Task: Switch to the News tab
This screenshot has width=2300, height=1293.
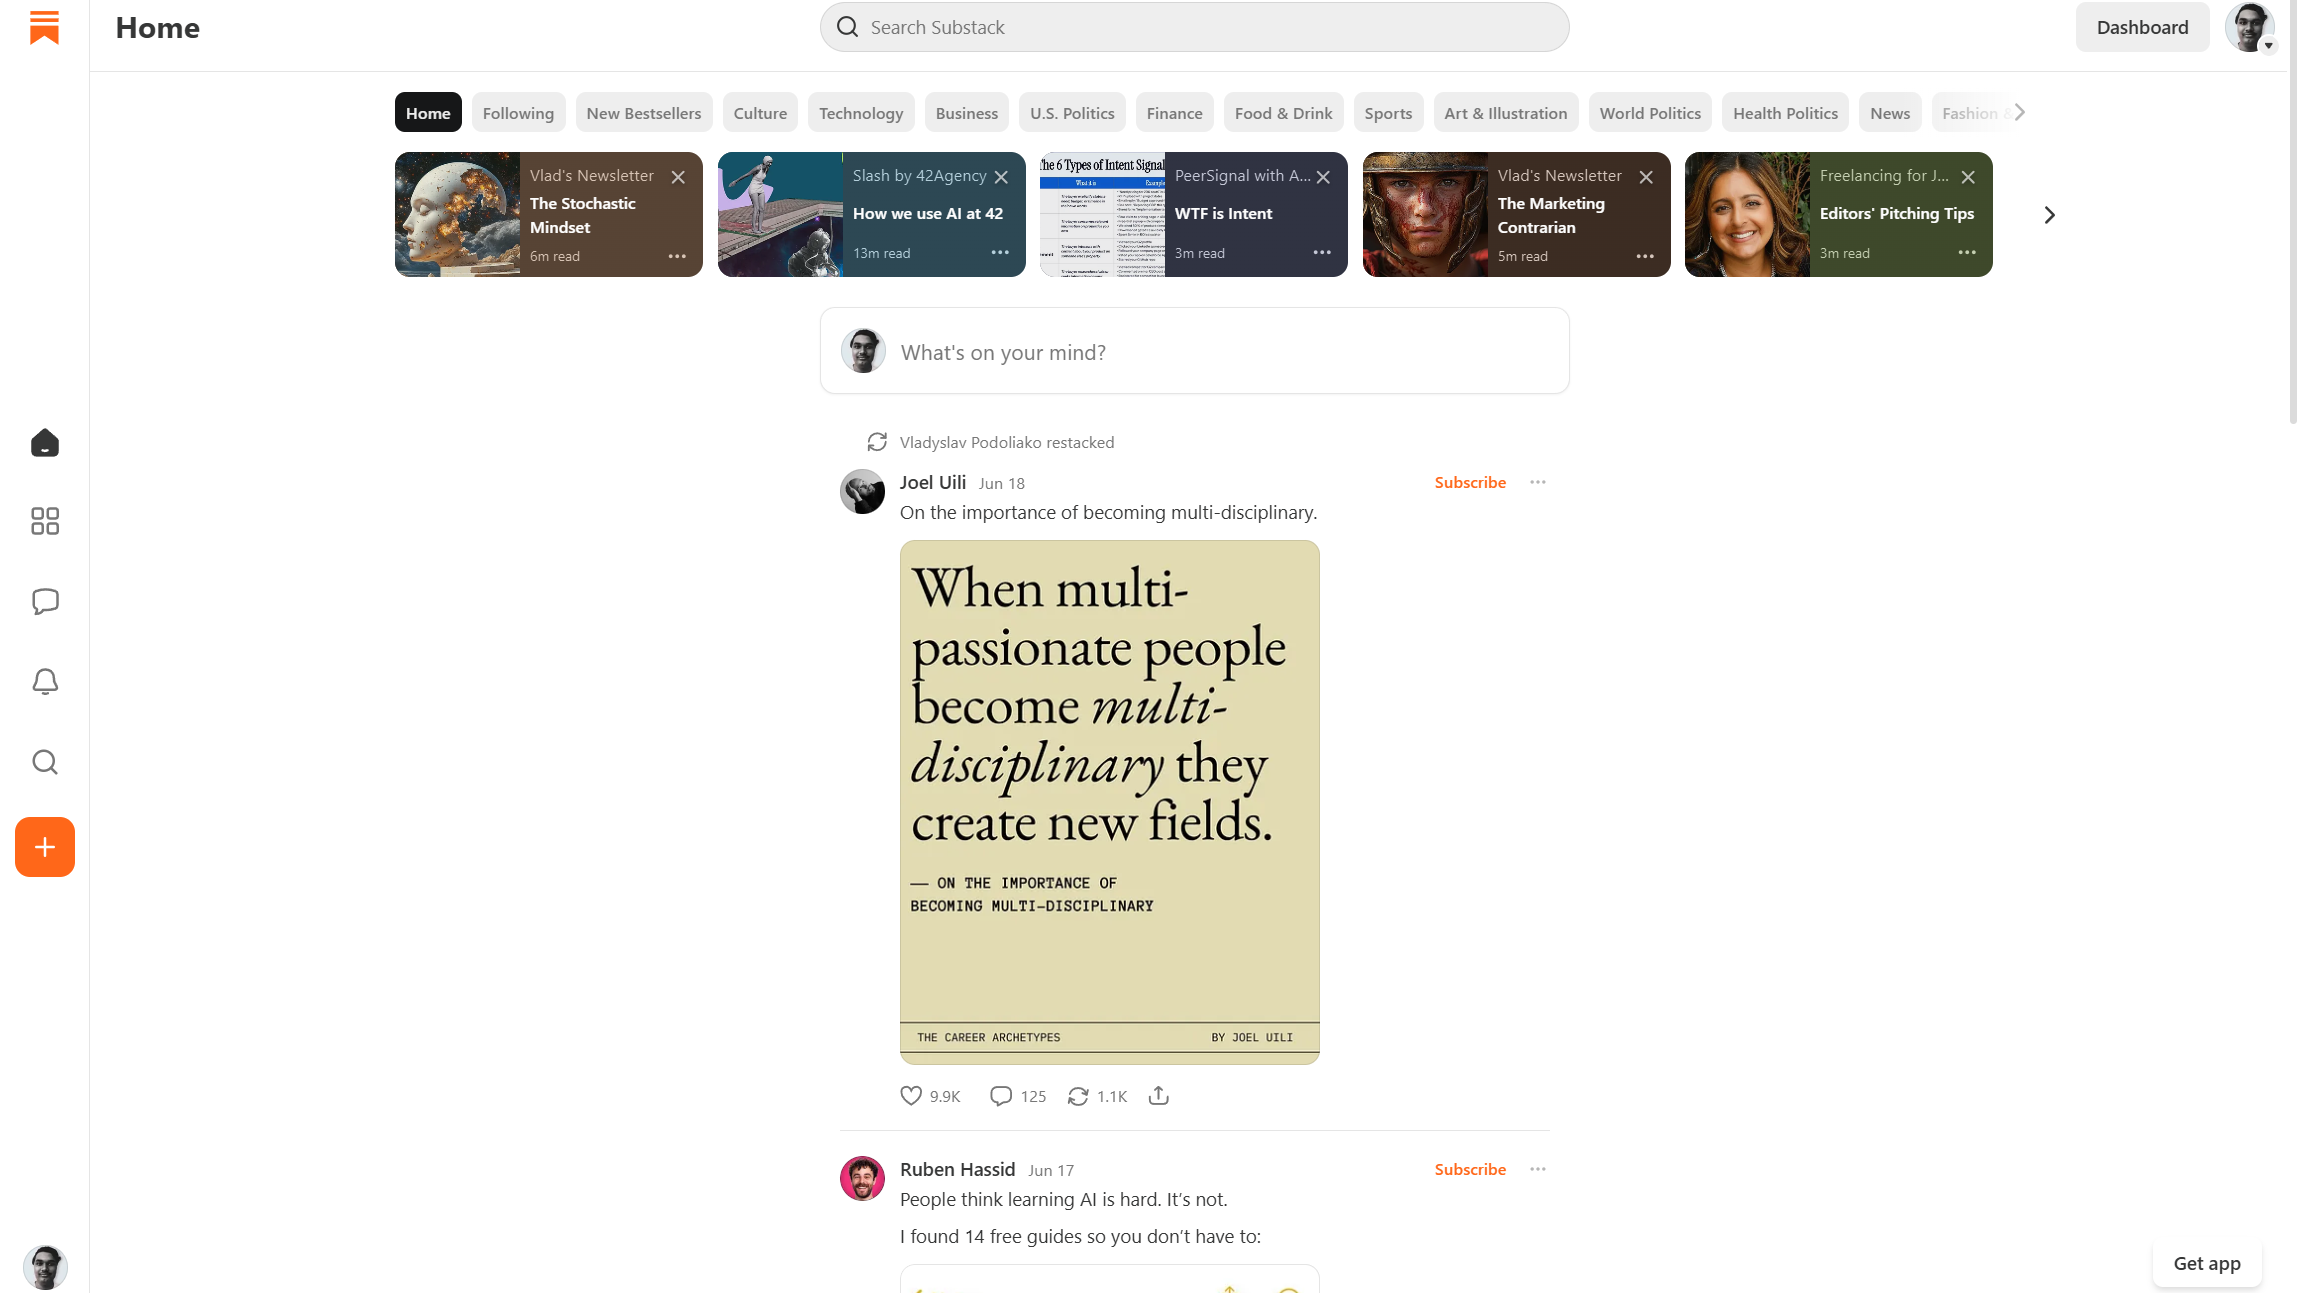Action: [x=1890, y=113]
